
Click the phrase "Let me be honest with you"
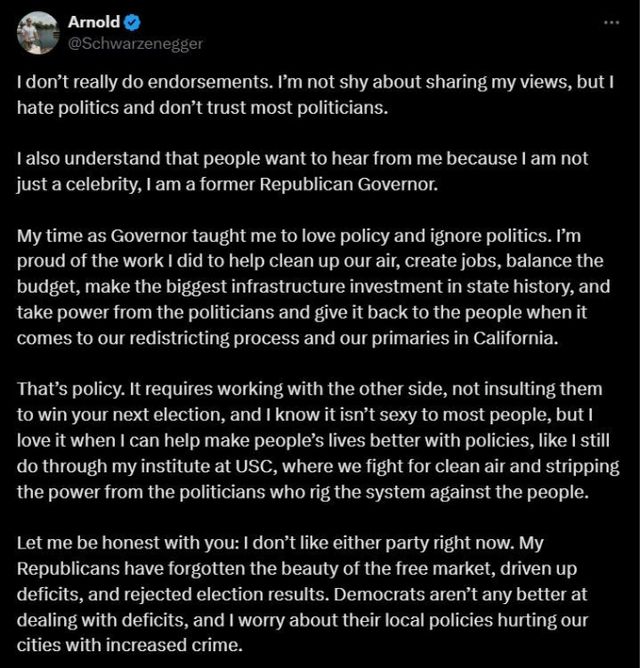(x=116, y=542)
